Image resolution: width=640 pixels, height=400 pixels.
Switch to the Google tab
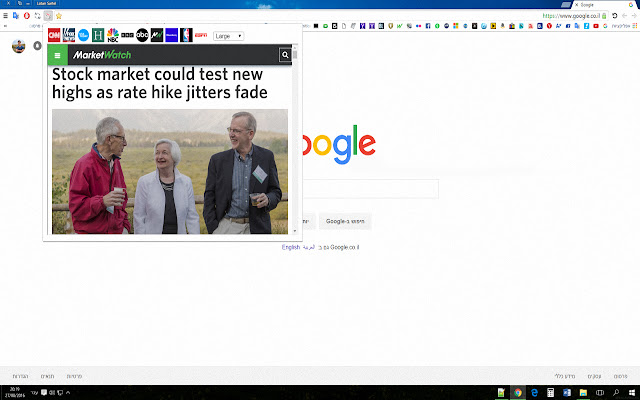pyautogui.click(x=604, y=5)
